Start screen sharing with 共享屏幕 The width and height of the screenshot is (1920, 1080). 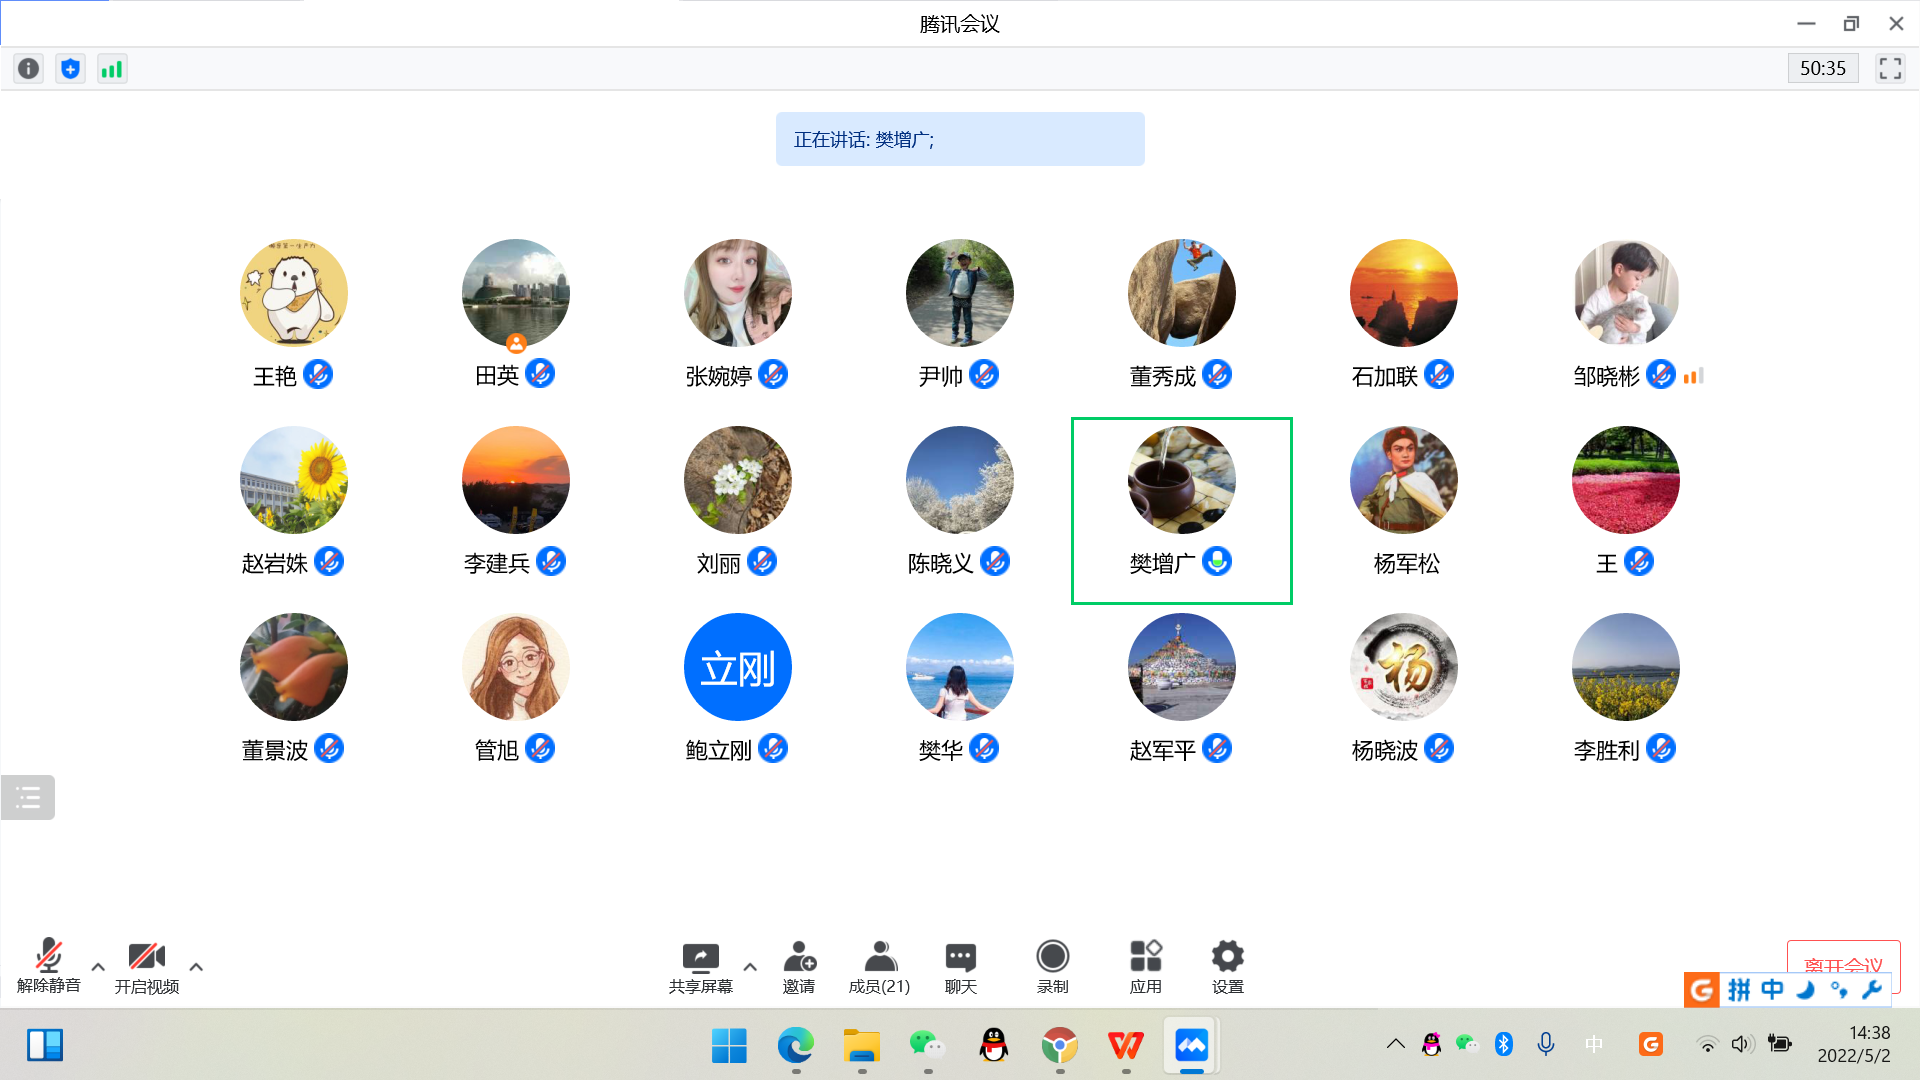[x=700, y=967]
